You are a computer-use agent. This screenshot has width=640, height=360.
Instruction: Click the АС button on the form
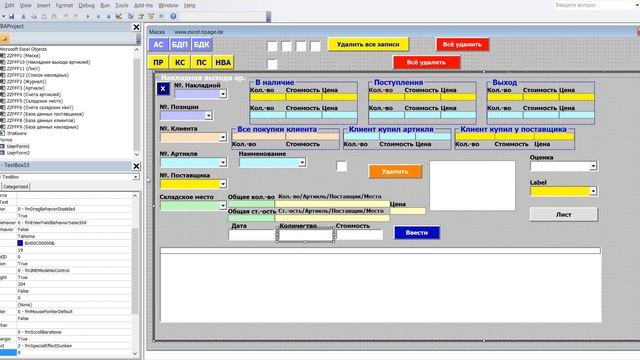coord(158,44)
